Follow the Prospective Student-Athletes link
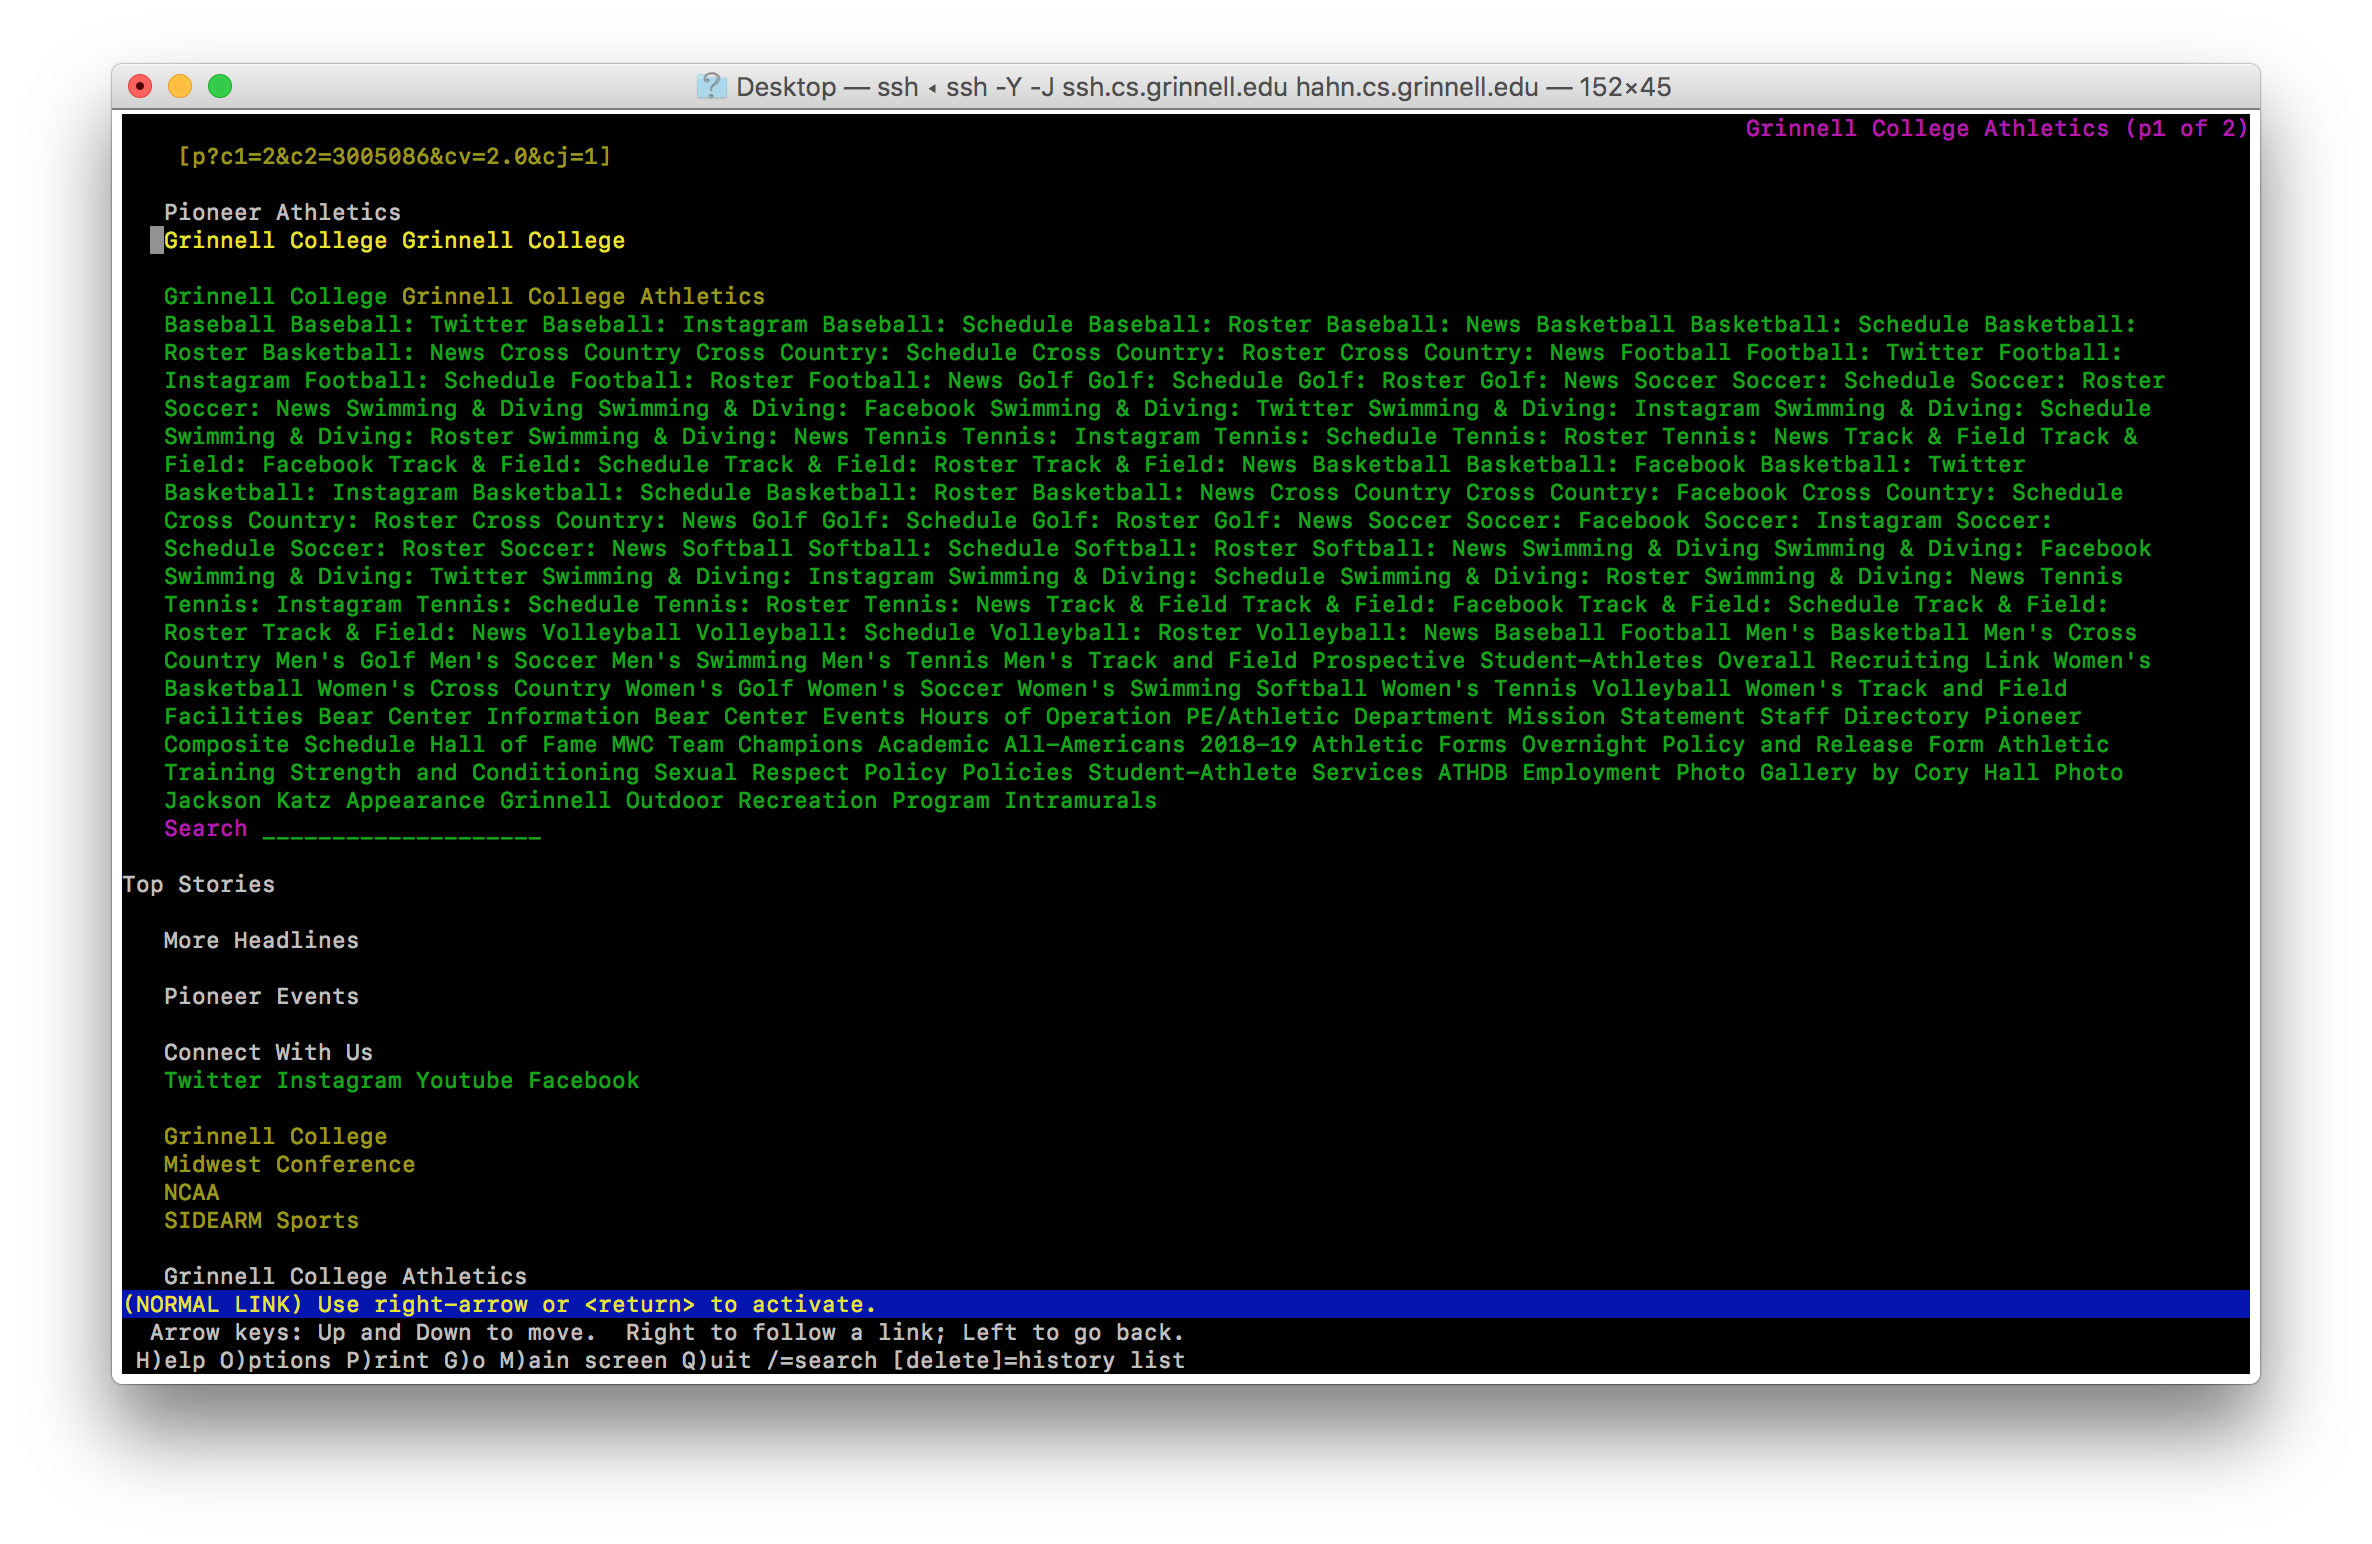This screenshot has width=2372, height=1544. pos(1507,661)
